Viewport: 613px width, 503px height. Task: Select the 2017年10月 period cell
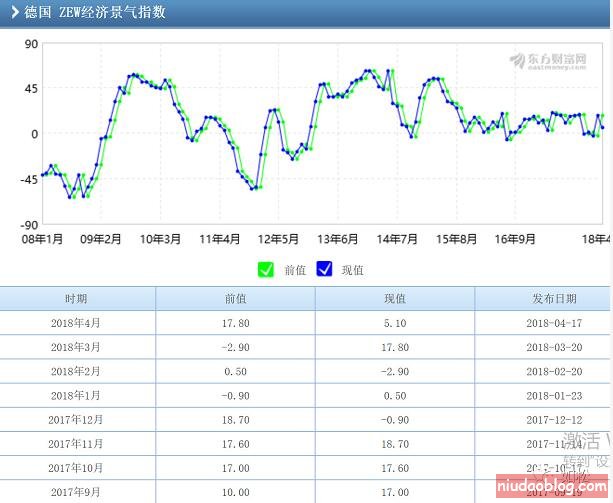pos(75,468)
